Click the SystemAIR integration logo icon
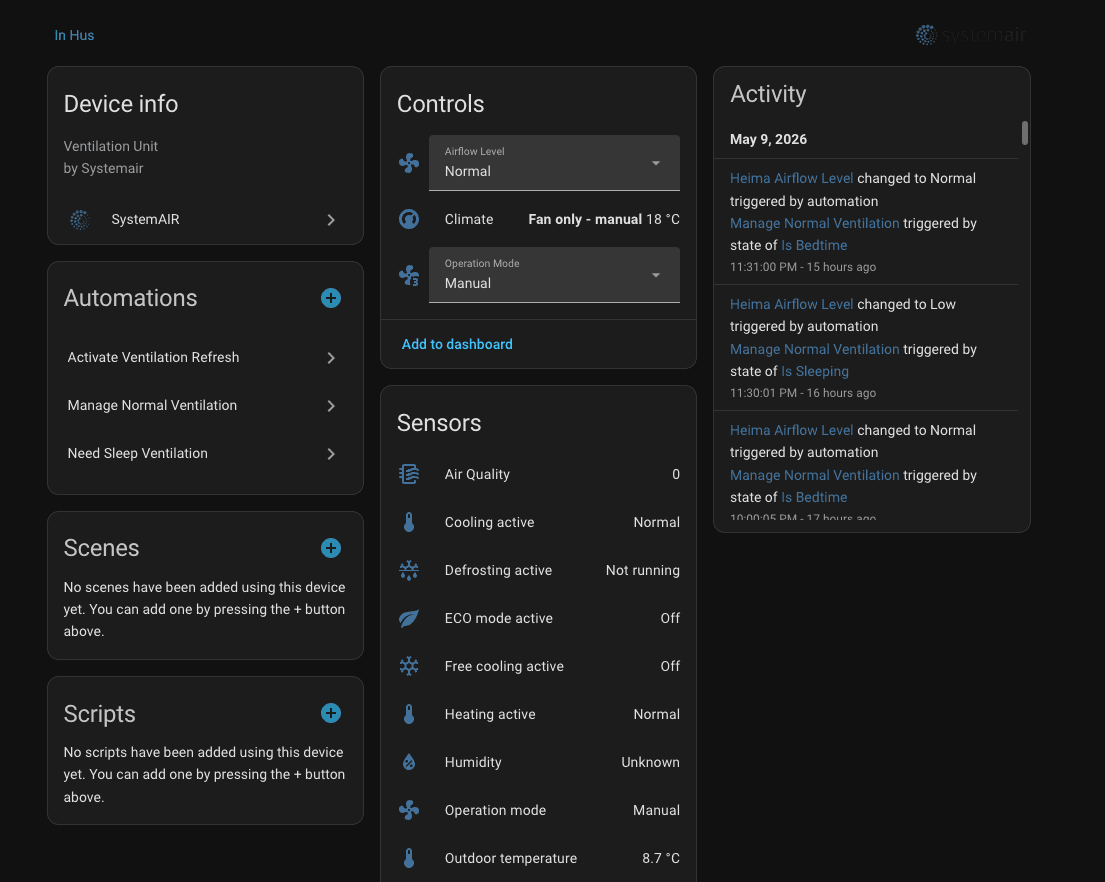This screenshot has height=882, width=1105. 80,220
